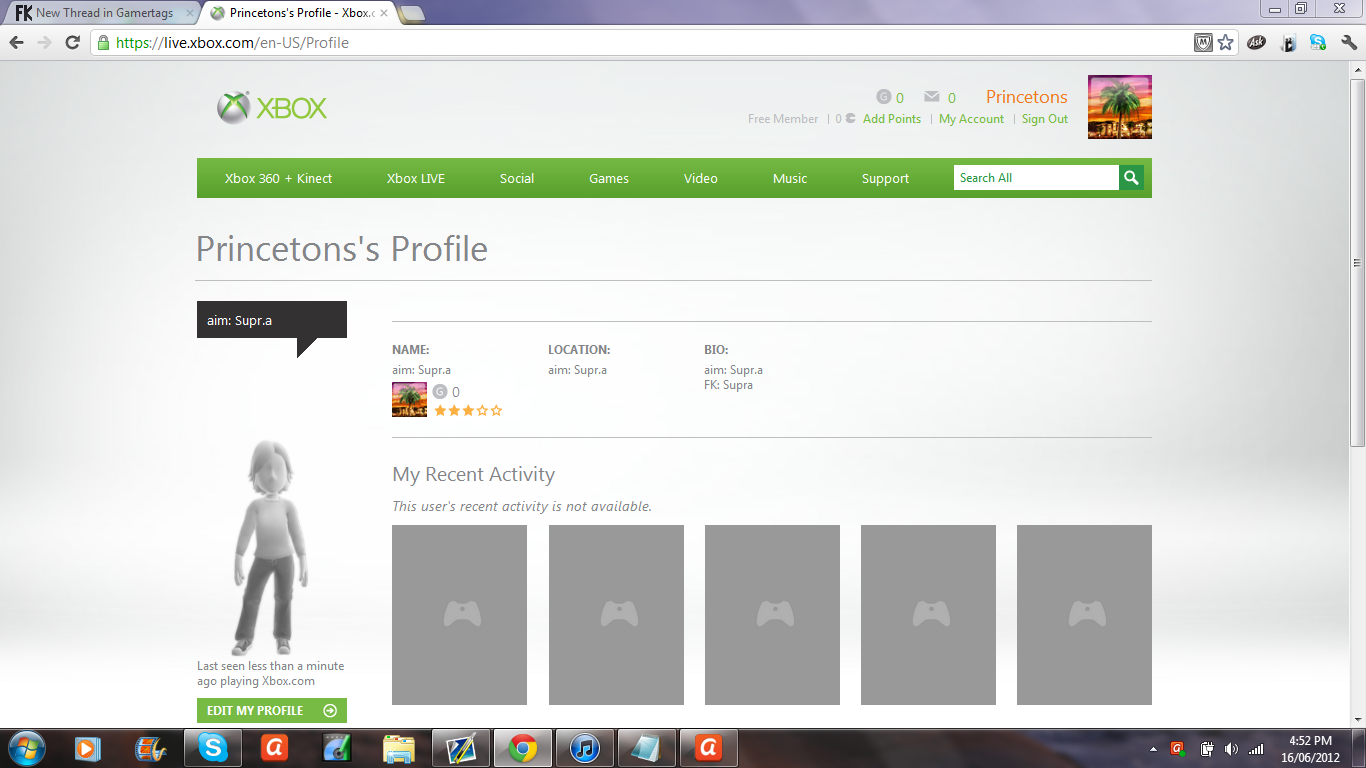1366x768 pixels.
Task: Click the network signal tray icon
Action: 1256,749
